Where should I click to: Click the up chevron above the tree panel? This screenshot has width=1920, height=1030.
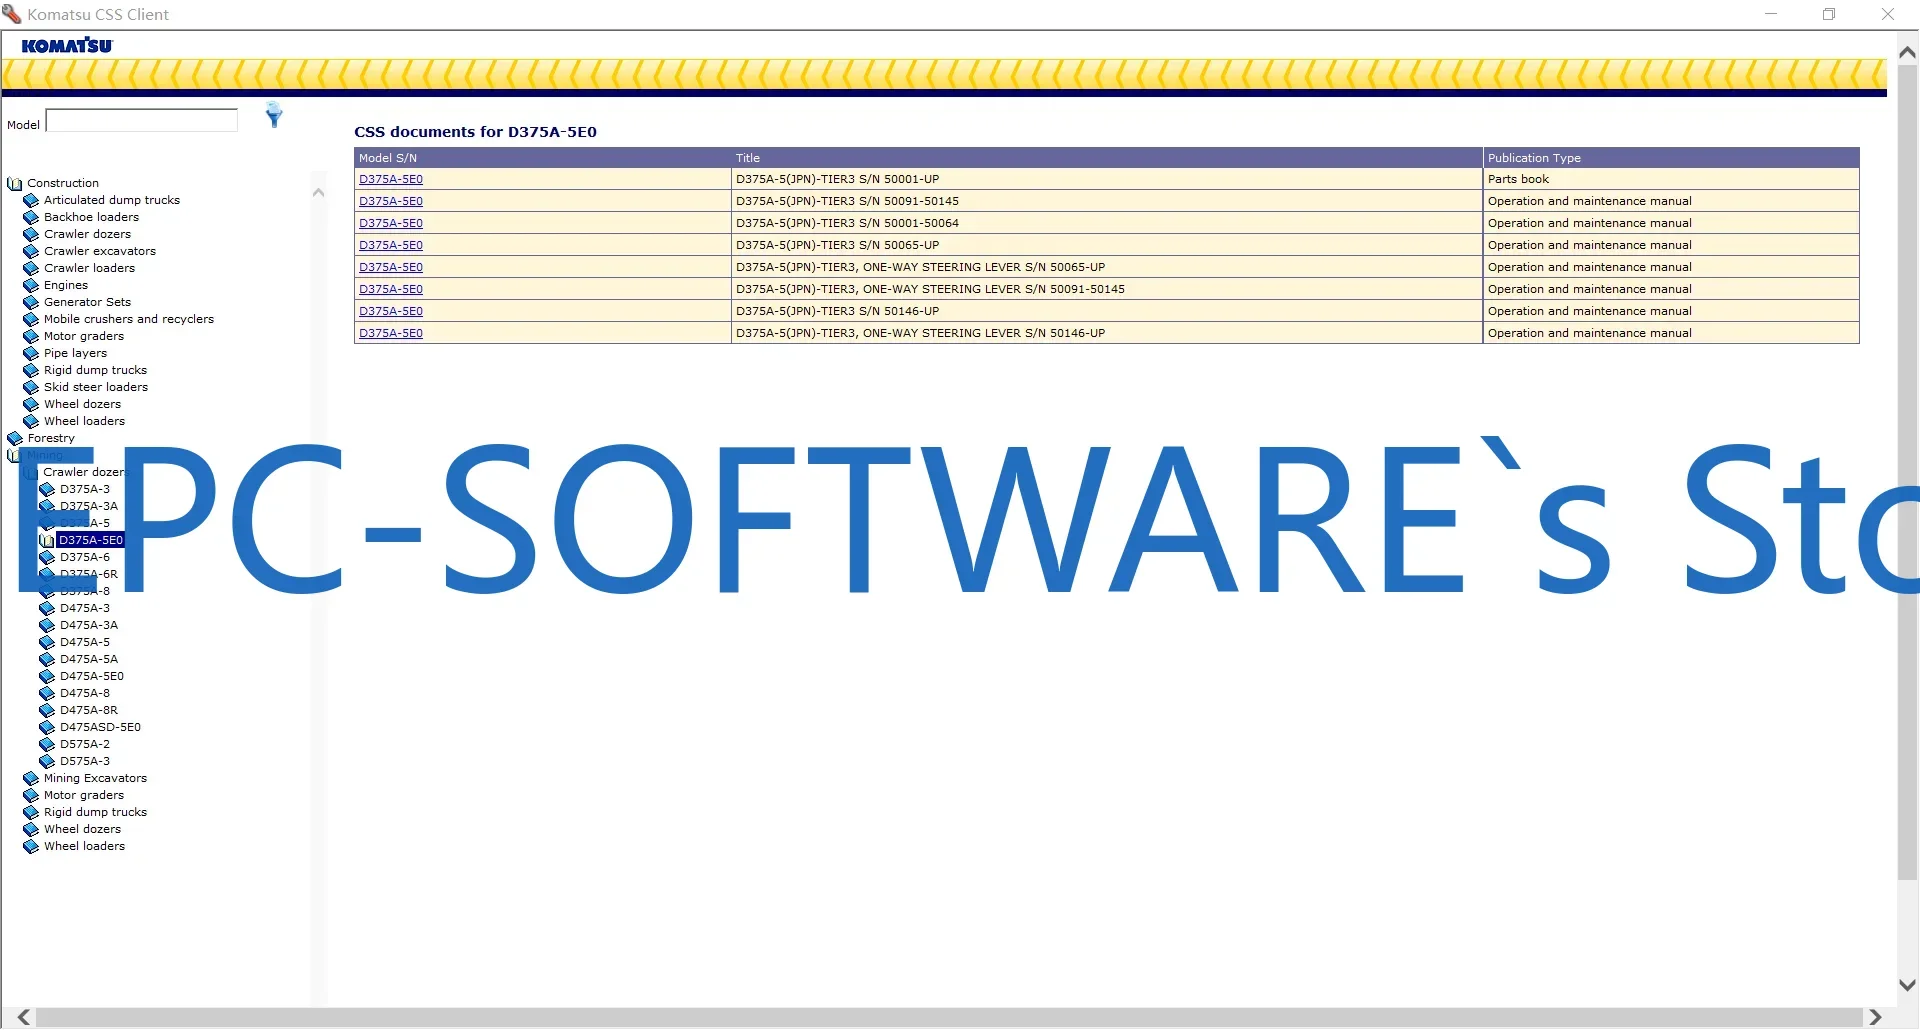(318, 191)
